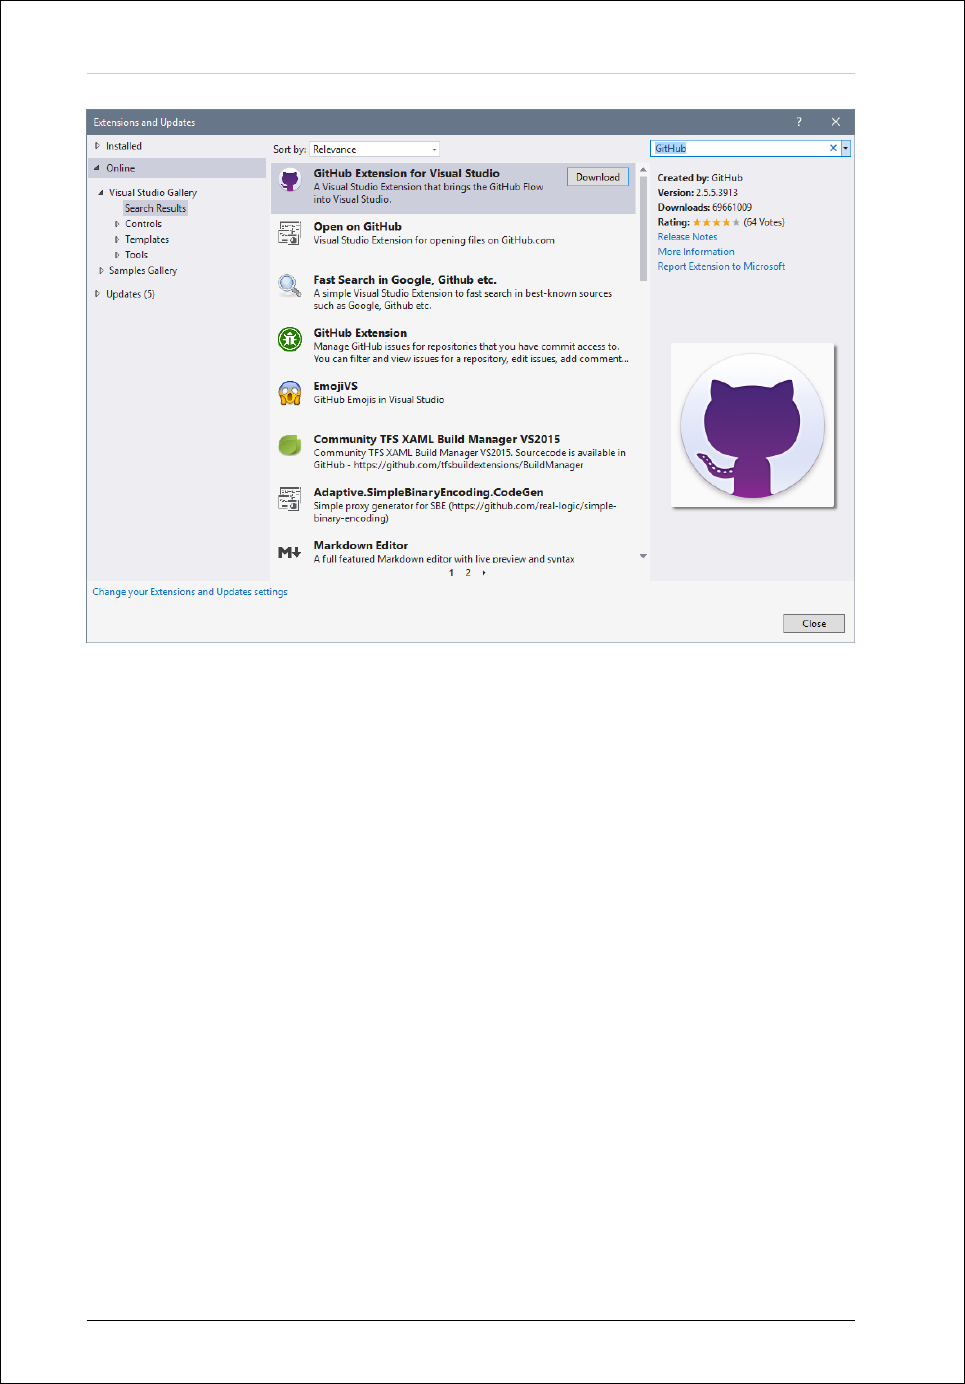Go to results page 2
965x1384 pixels.
click(x=468, y=573)
